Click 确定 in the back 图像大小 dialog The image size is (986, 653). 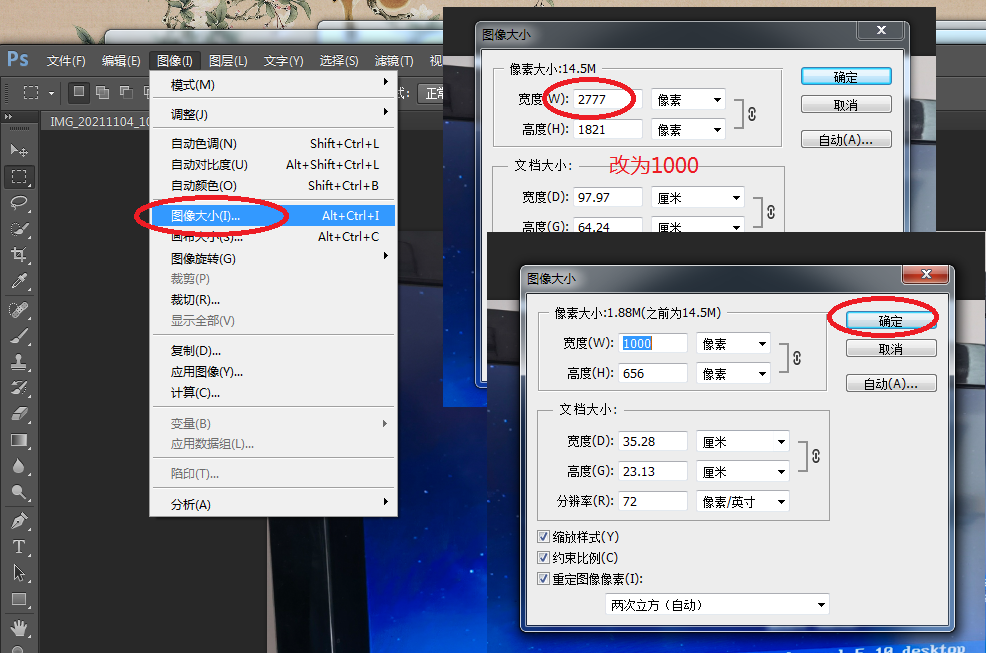click(846, 77)
